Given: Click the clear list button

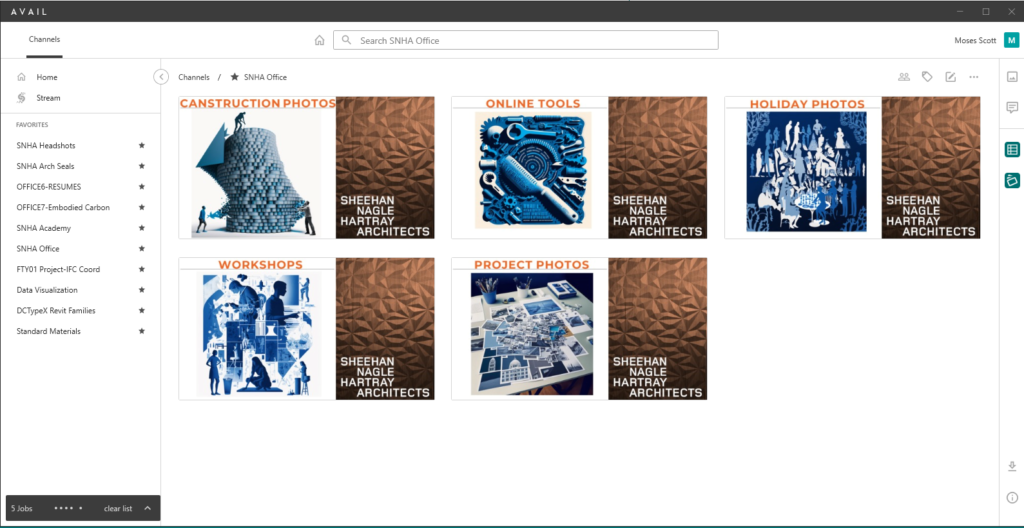Looking at the screenshot, I should tap(118, 508).
